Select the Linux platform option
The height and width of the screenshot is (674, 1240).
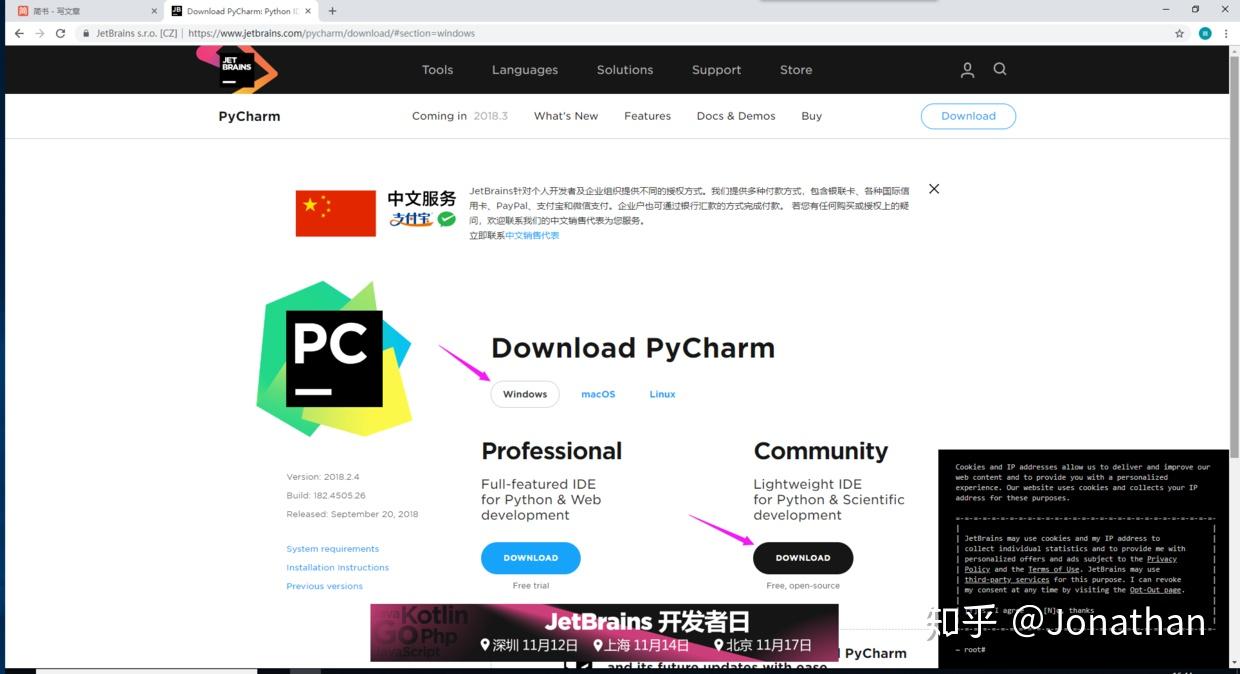click(x=662, y=393)
